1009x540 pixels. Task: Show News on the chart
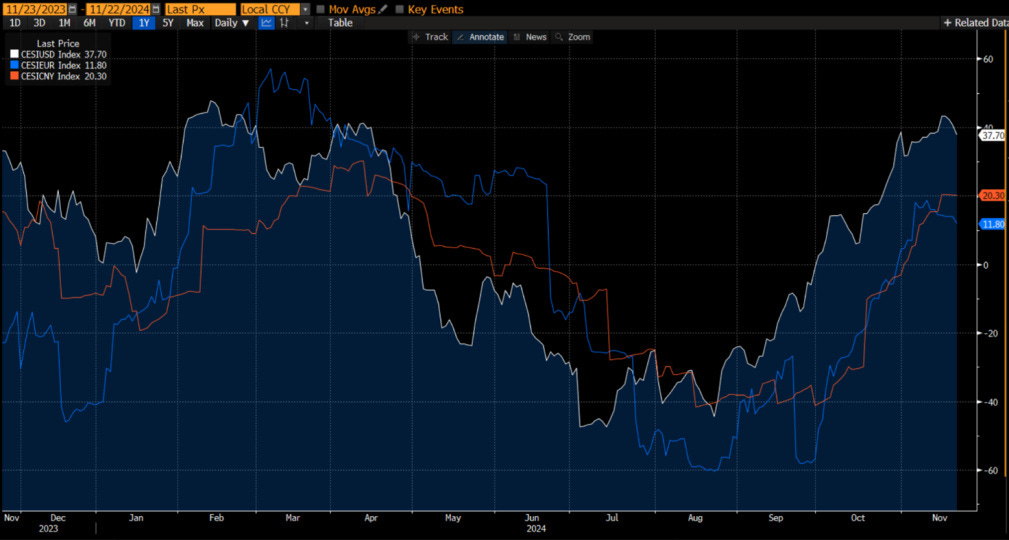pos(530,37)
